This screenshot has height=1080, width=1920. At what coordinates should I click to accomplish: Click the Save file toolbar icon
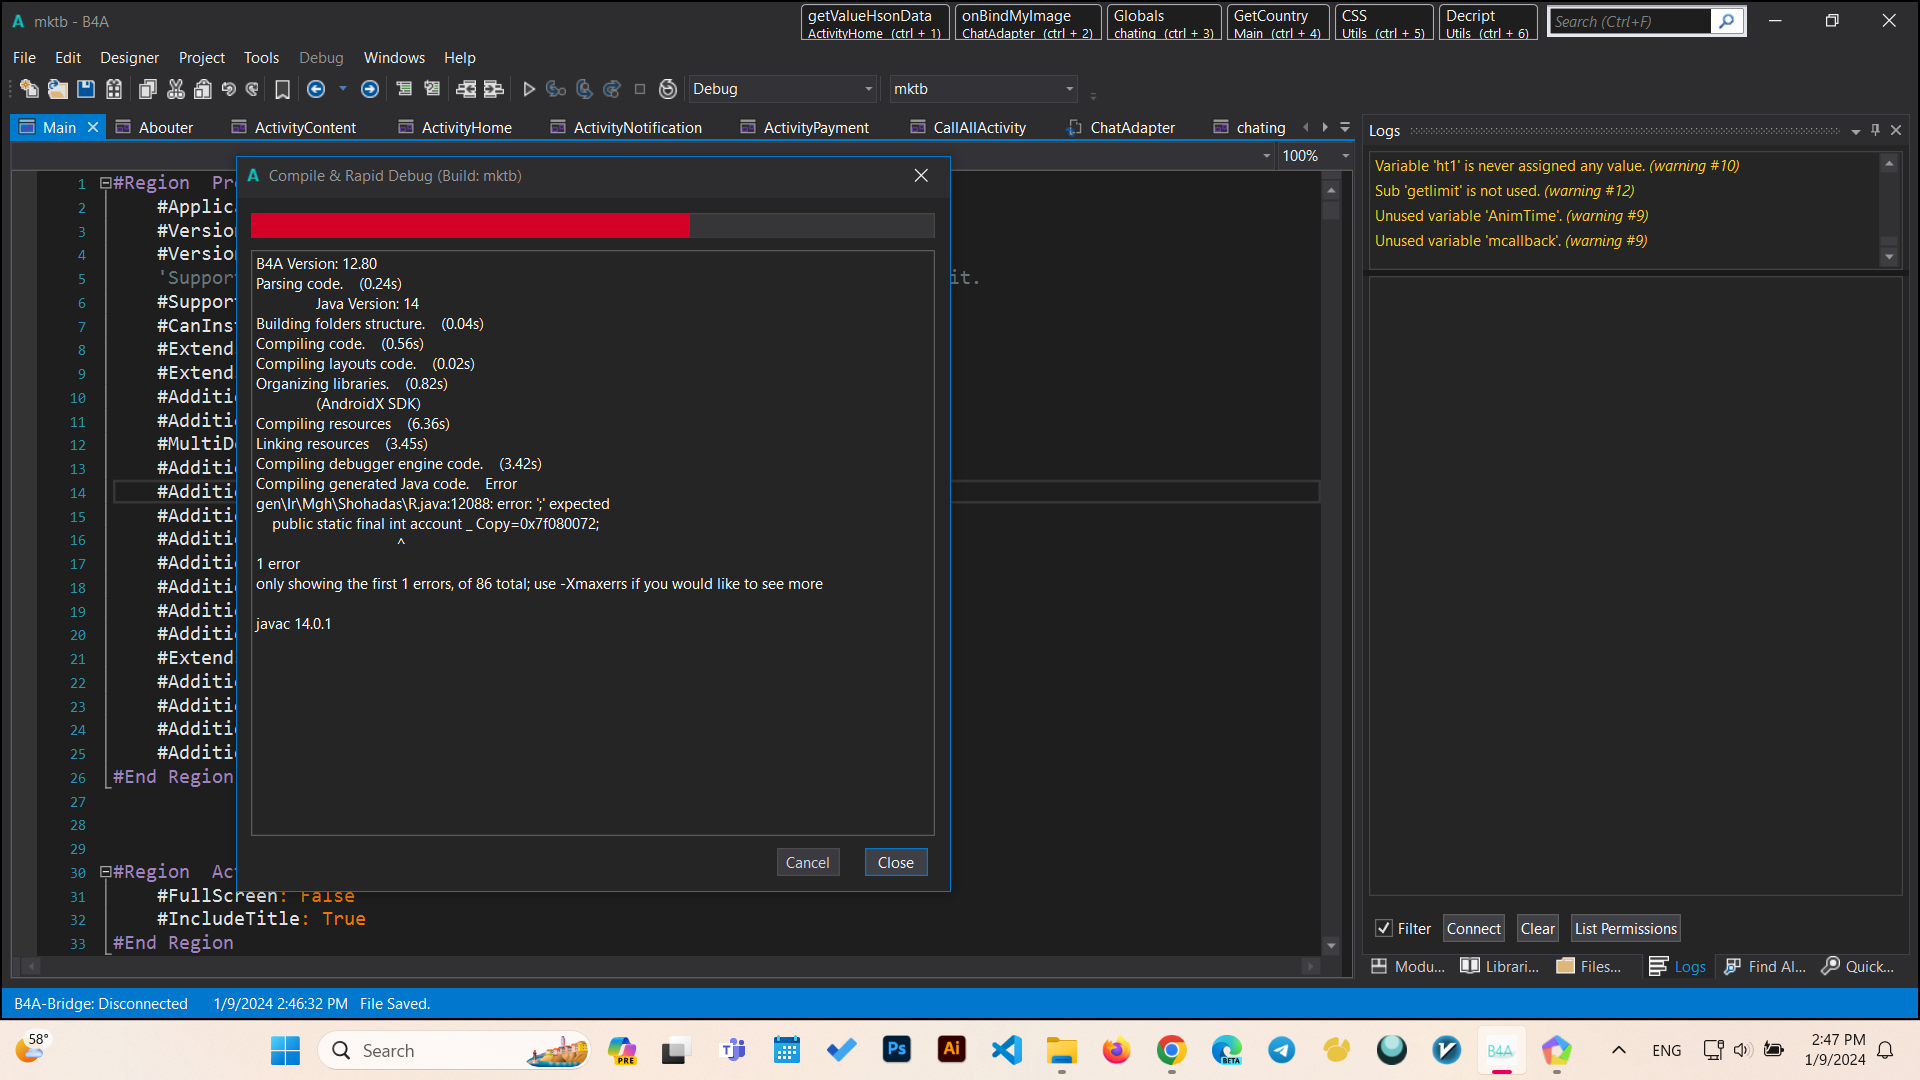coord(86,89)
